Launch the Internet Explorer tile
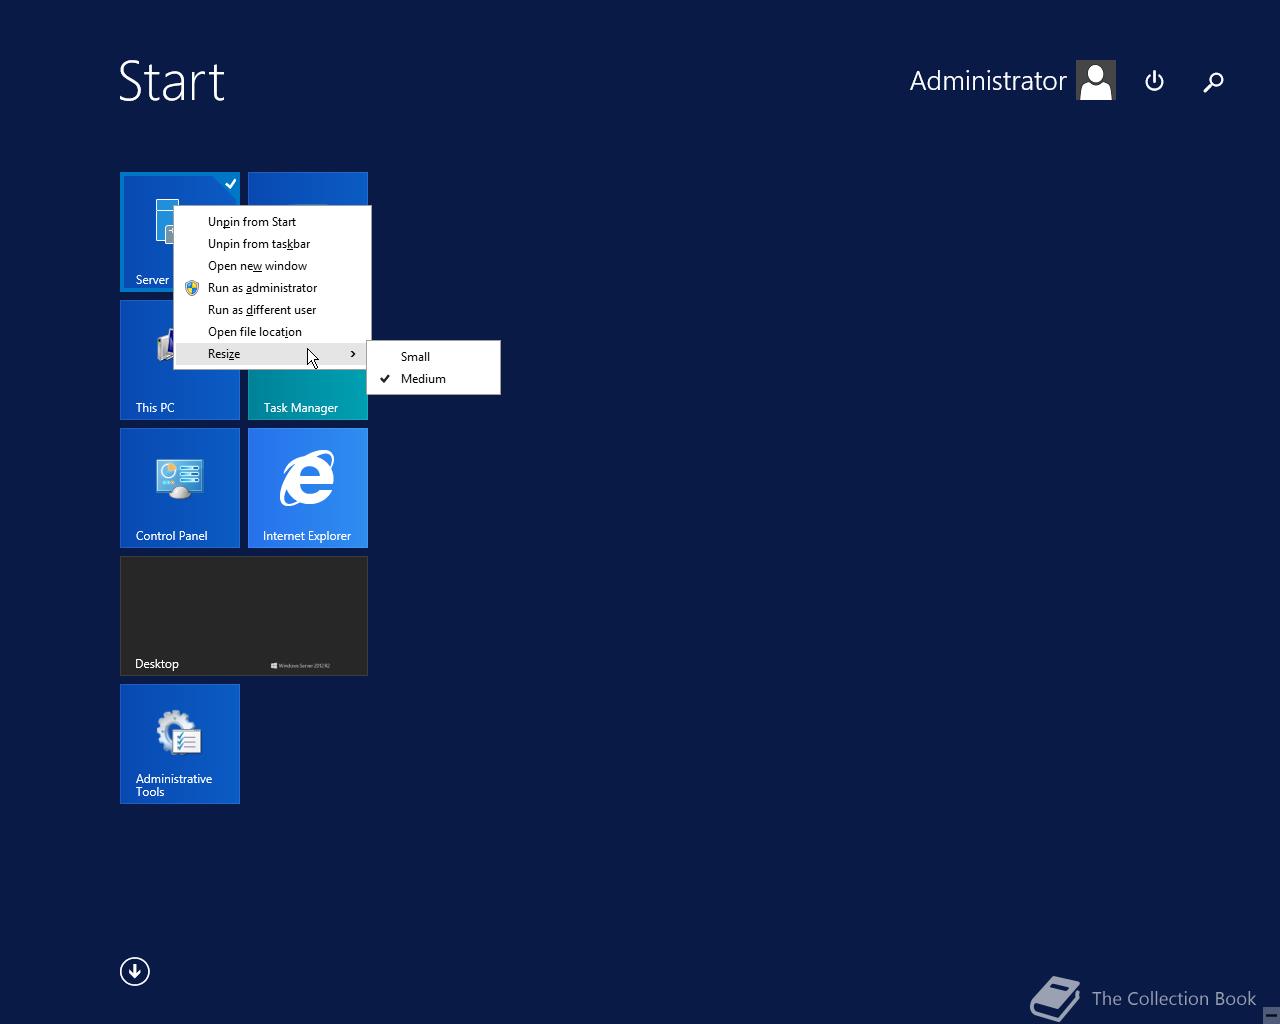This screenshot has width=1280, height=1024. (308, 488)
